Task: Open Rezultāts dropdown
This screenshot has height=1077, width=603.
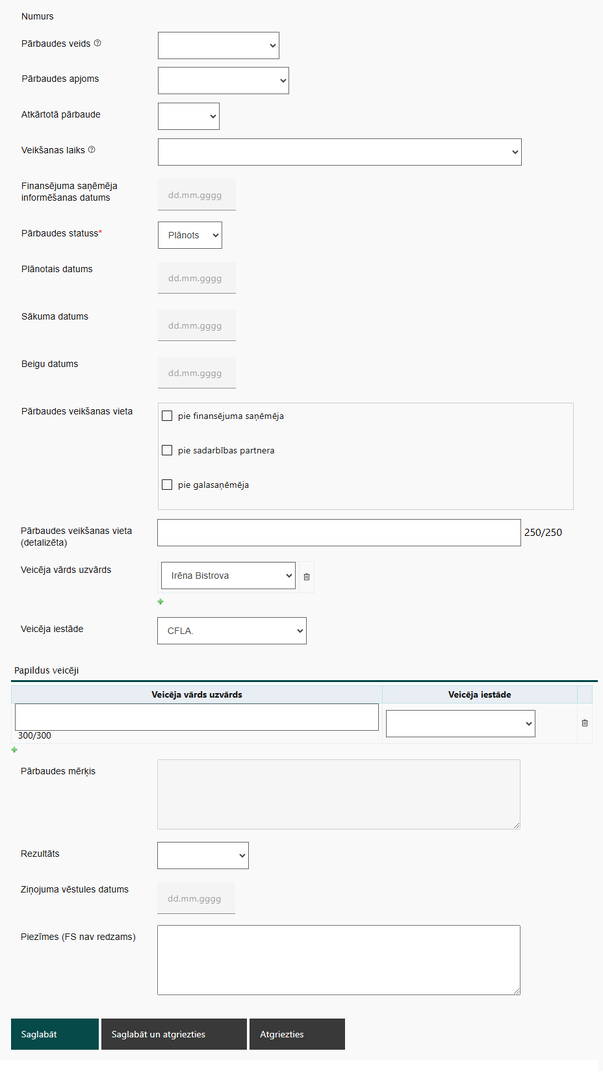Action: (x=203, y=856)
